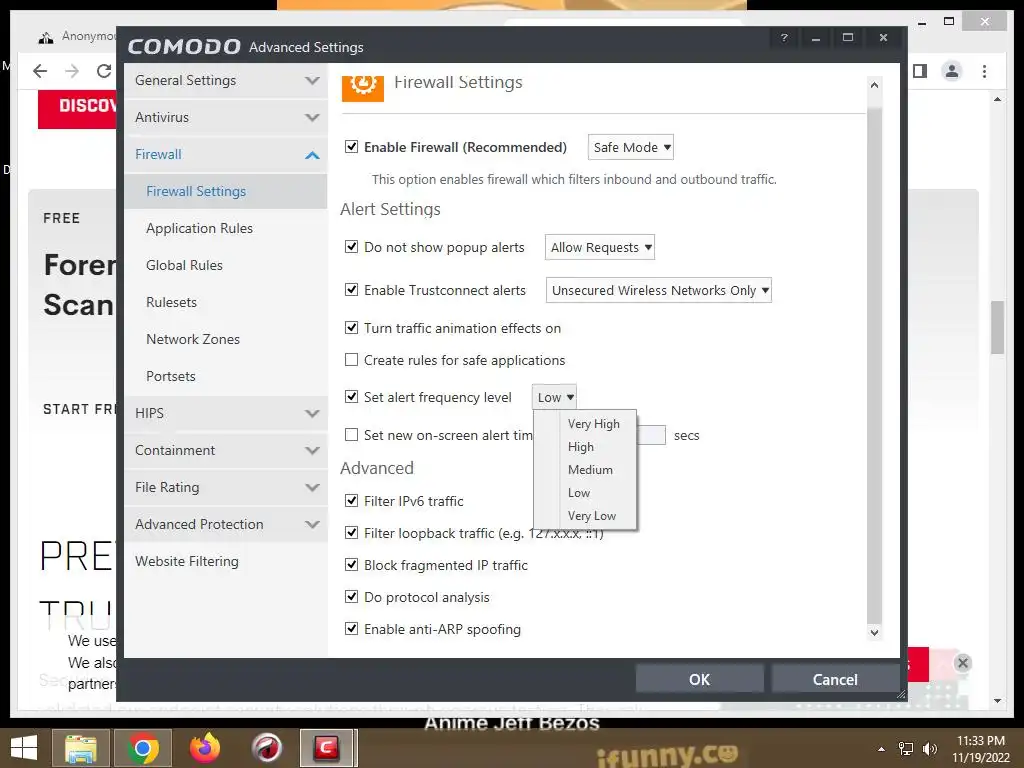Expand the Containment section
Image resolution: width=1024 pixels, height=768 pixels.
[225, 451]
